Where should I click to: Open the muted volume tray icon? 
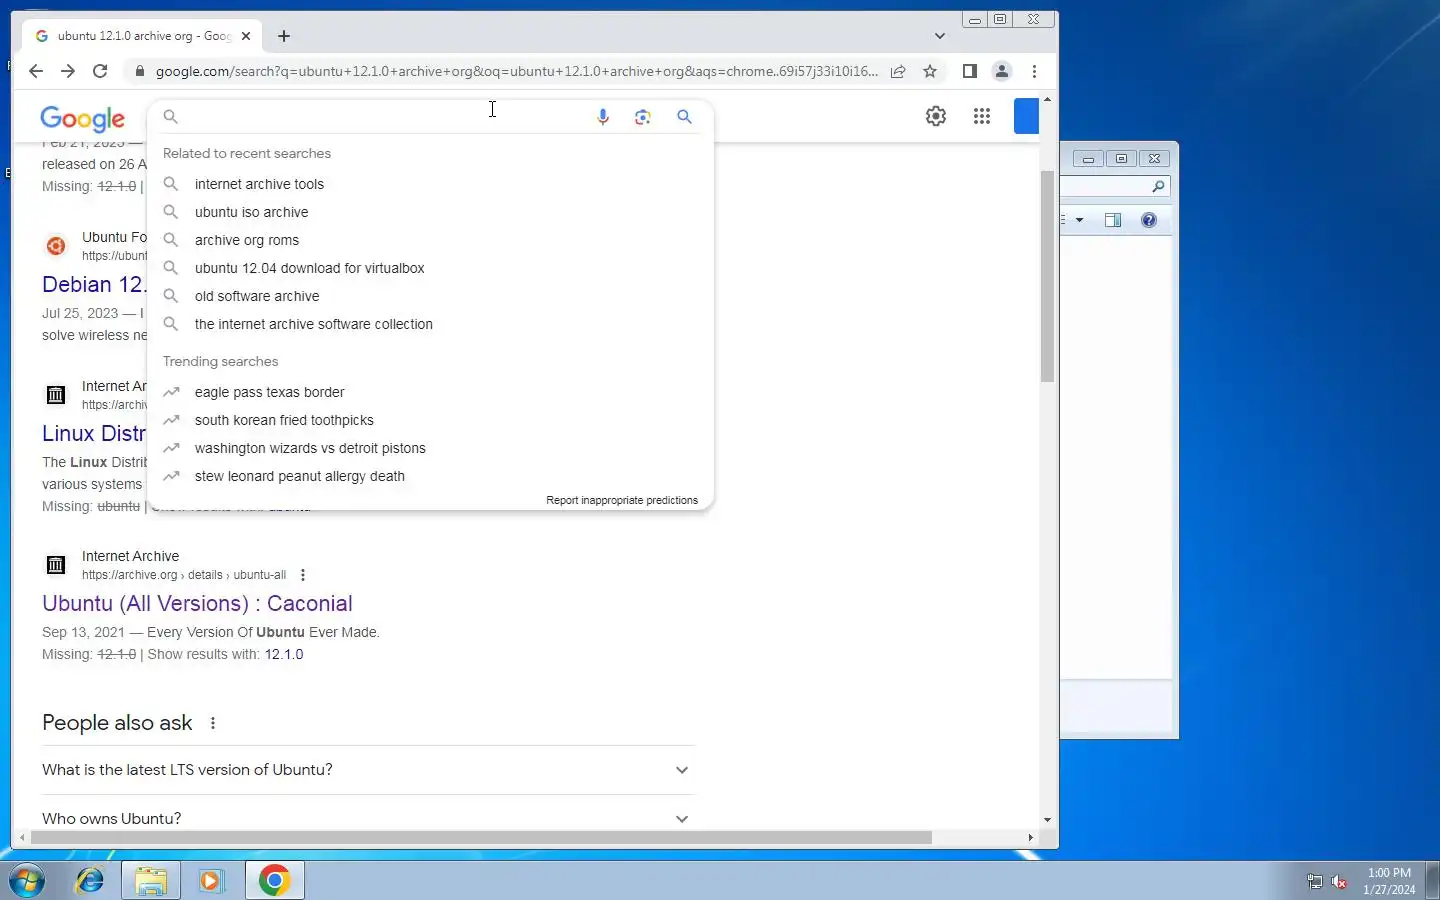point(1340,881)
